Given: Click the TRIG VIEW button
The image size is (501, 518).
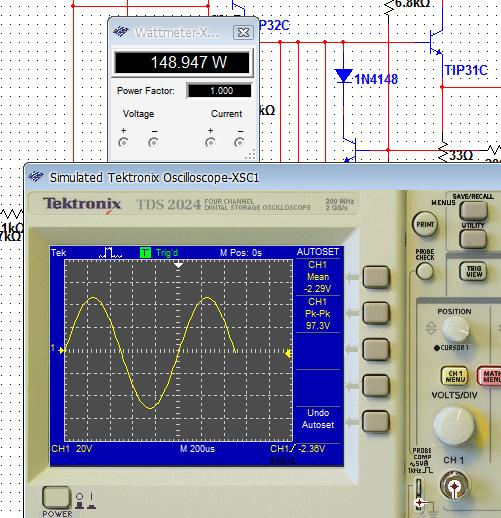Looking at the screenshot, I should pos(473,271).
